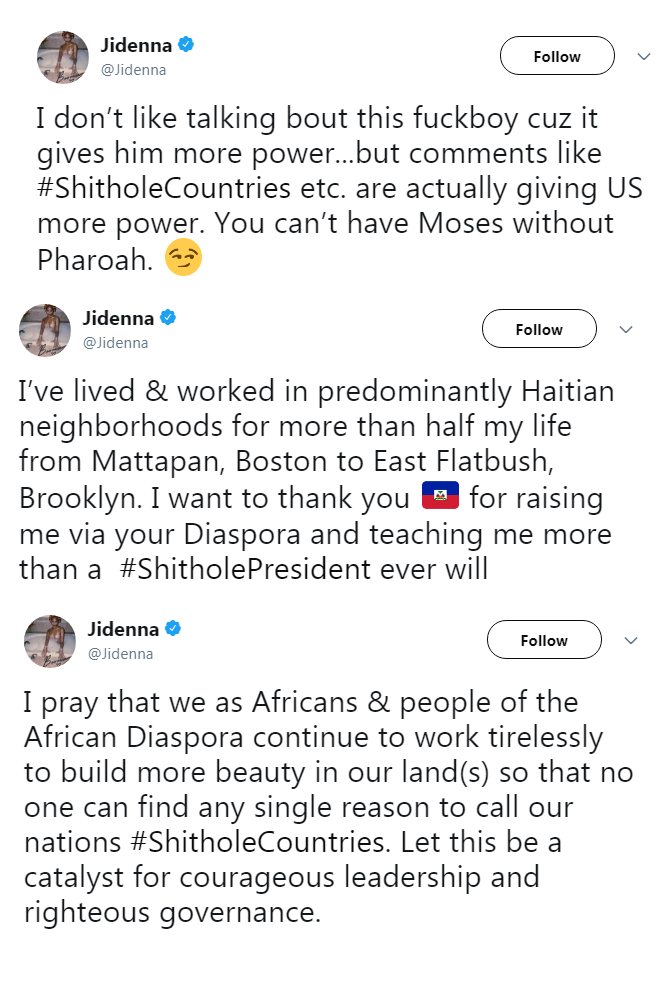Click the smirking face emoji after Pharoah

[x=184, y=259]
